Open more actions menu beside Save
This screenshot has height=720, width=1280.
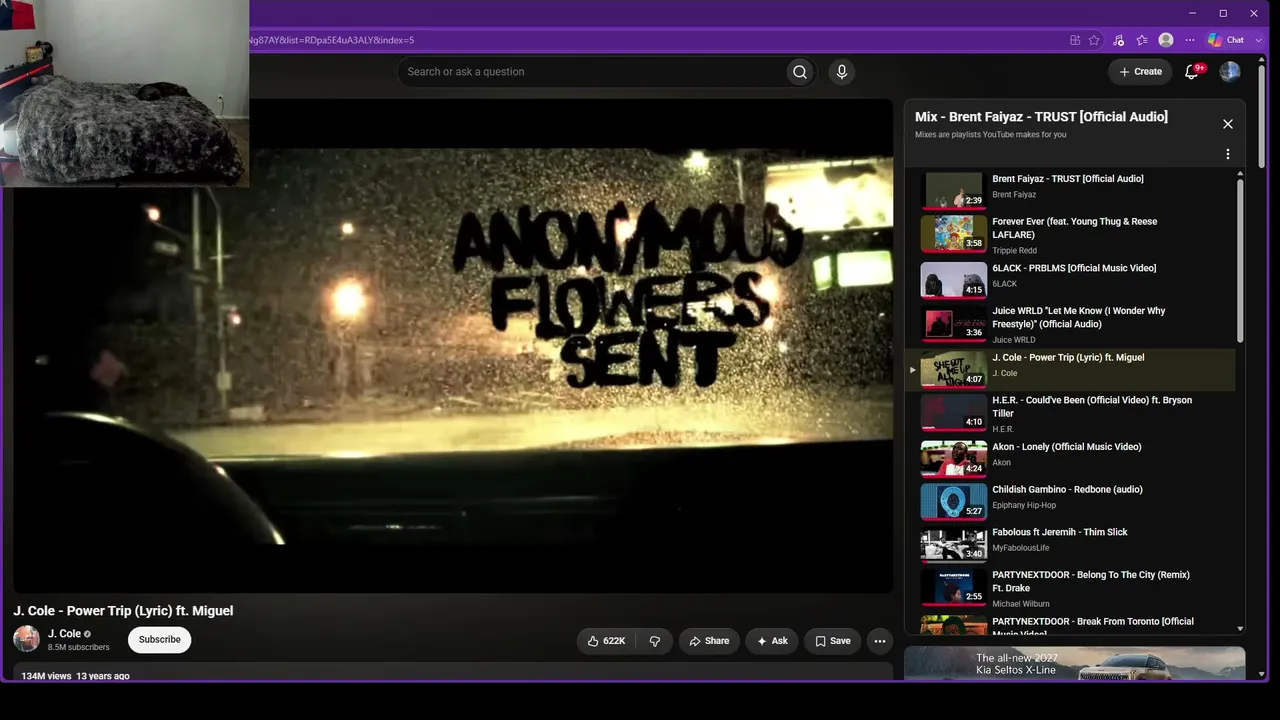click(880, 641)
